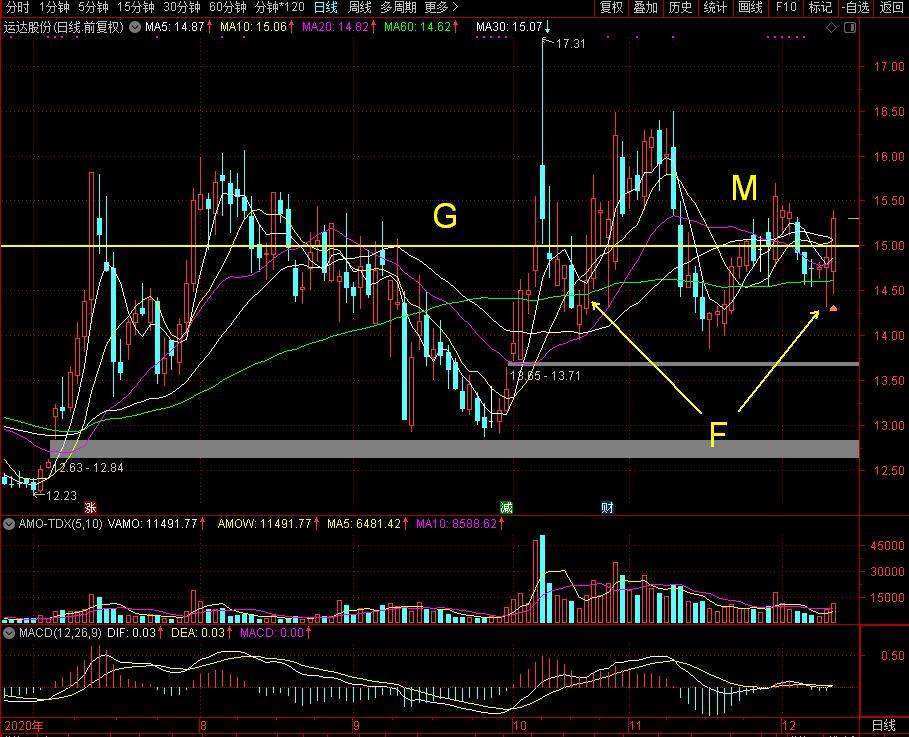Select the 日线 daily chart tab
Image resolution: width=909 pixels, height=737 pixels.
[x=326, y=8]
